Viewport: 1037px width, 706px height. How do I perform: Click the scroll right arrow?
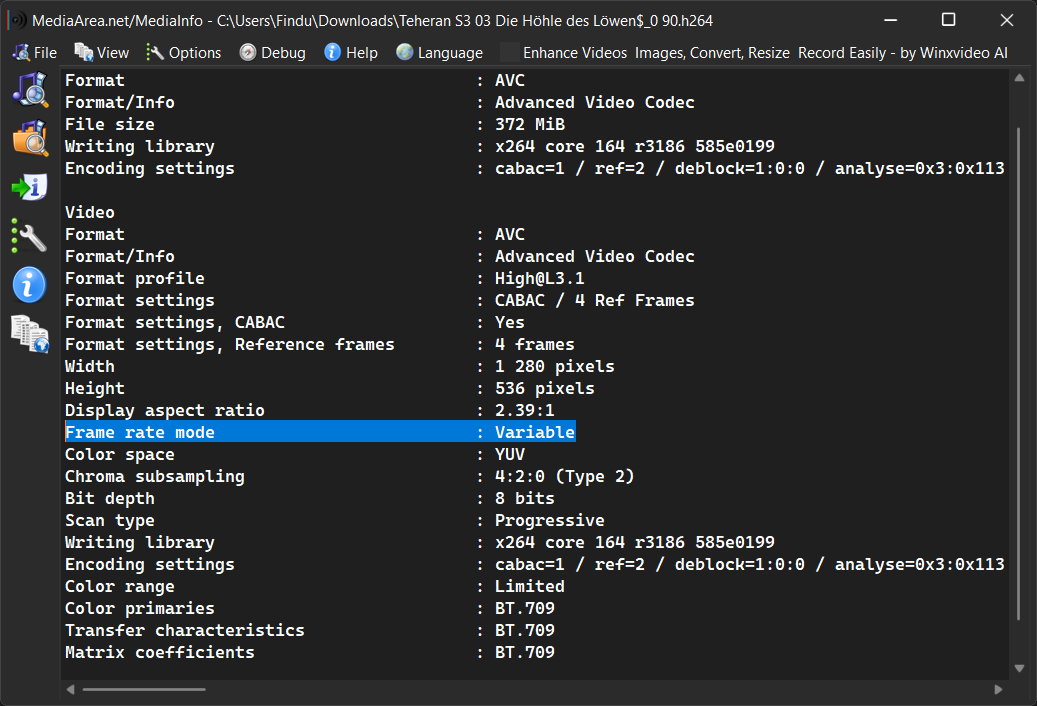[998, 689]
